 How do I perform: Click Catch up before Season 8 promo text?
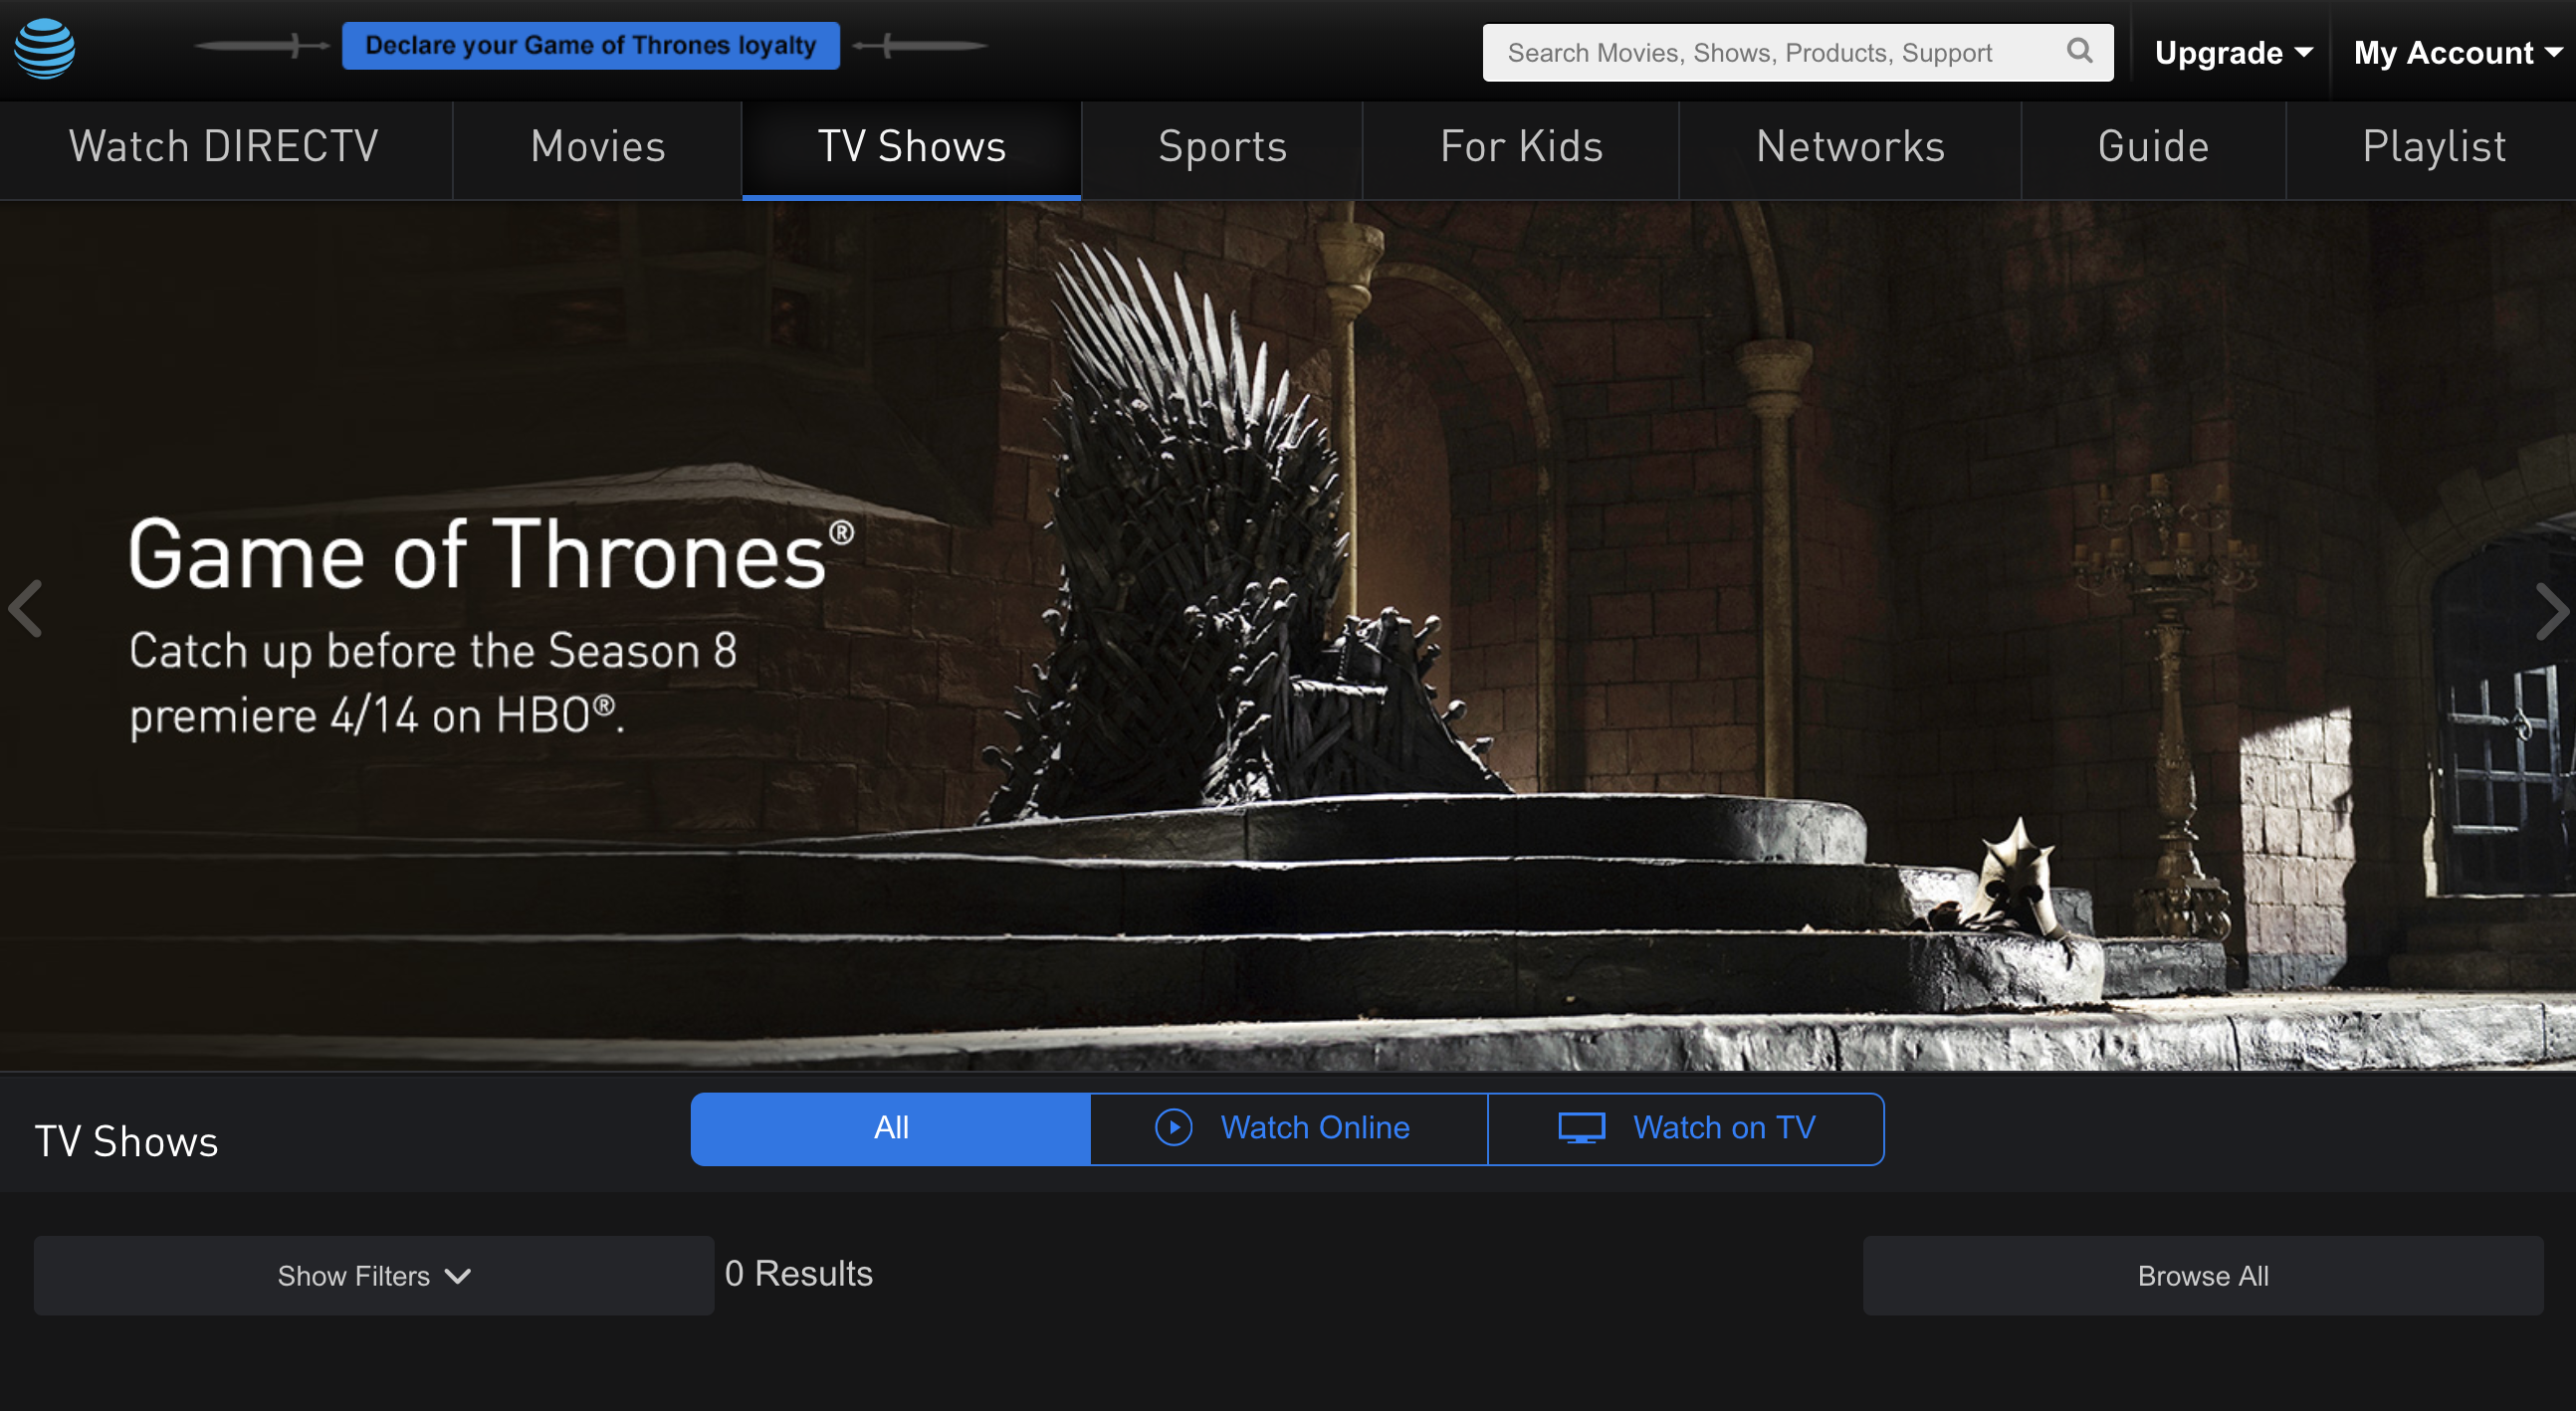point(433,683)
